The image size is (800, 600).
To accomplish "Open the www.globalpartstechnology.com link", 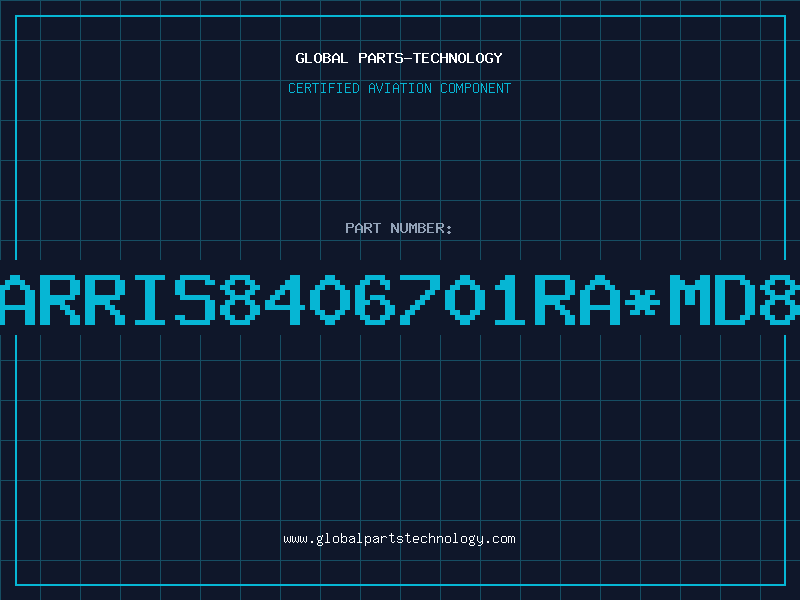I will 399,539.
